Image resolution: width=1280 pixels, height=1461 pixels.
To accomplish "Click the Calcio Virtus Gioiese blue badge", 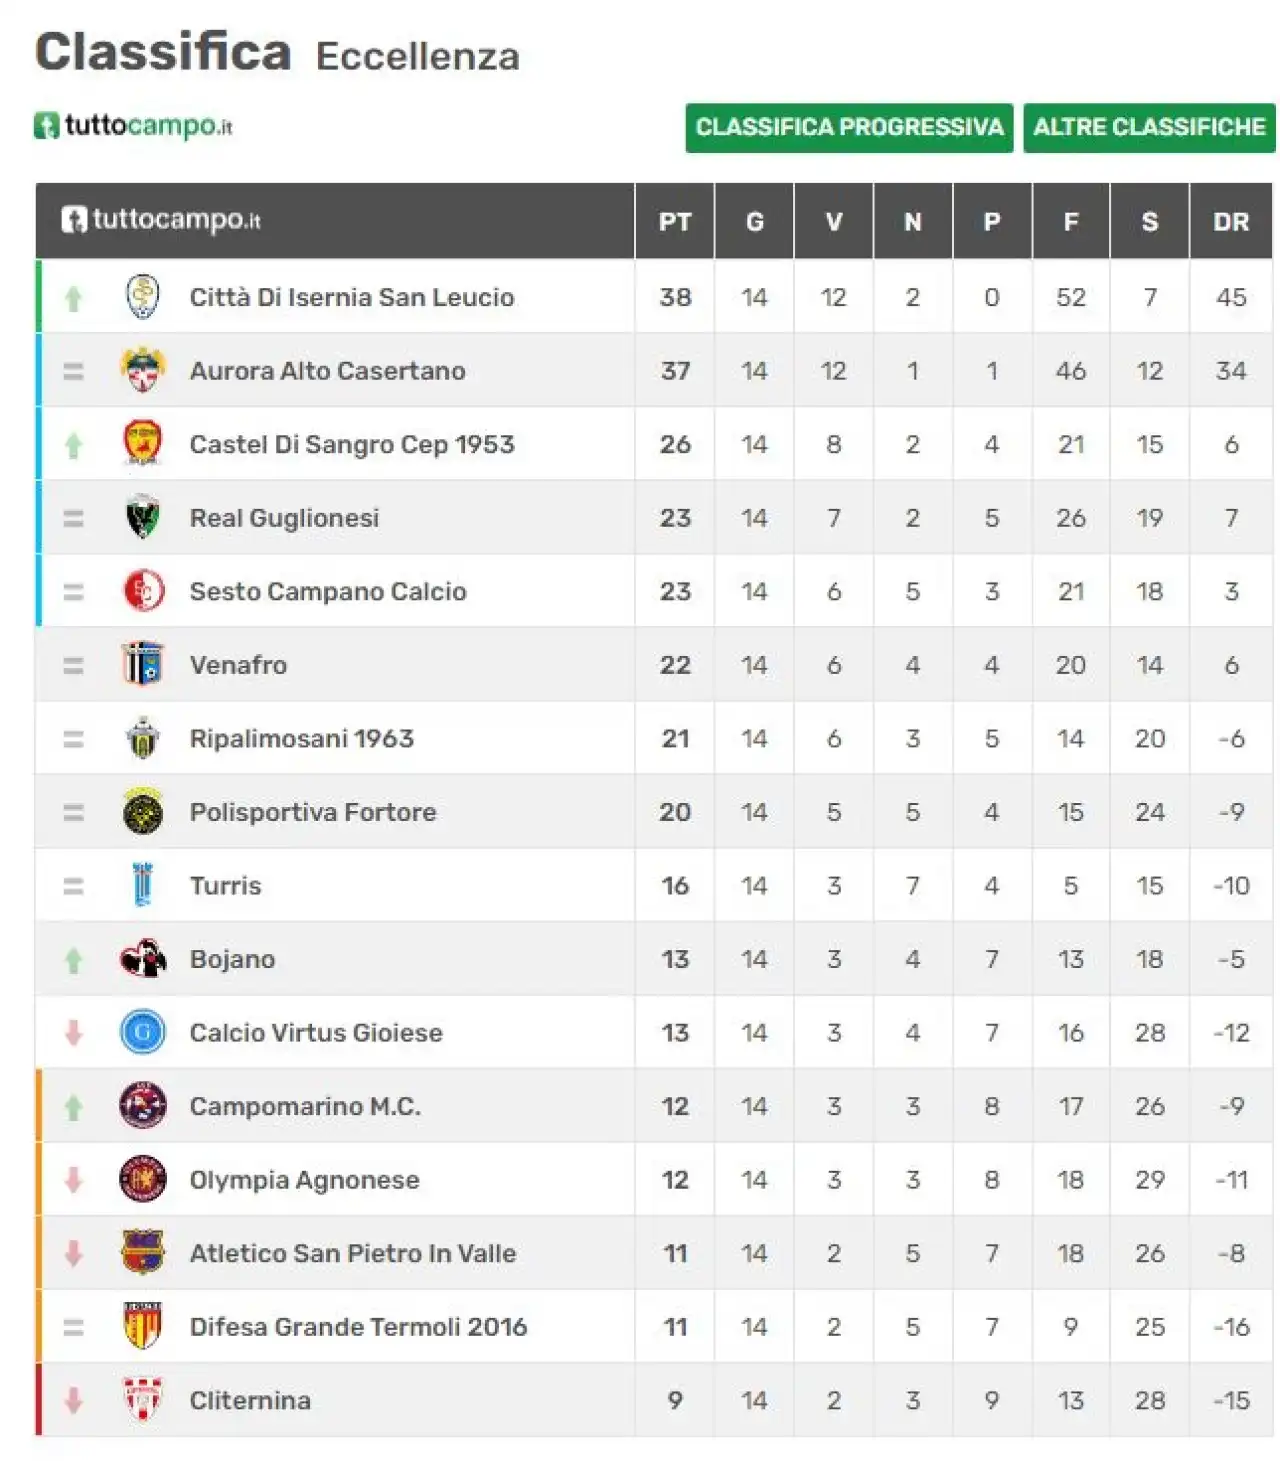I will (x=143, y=1033).
